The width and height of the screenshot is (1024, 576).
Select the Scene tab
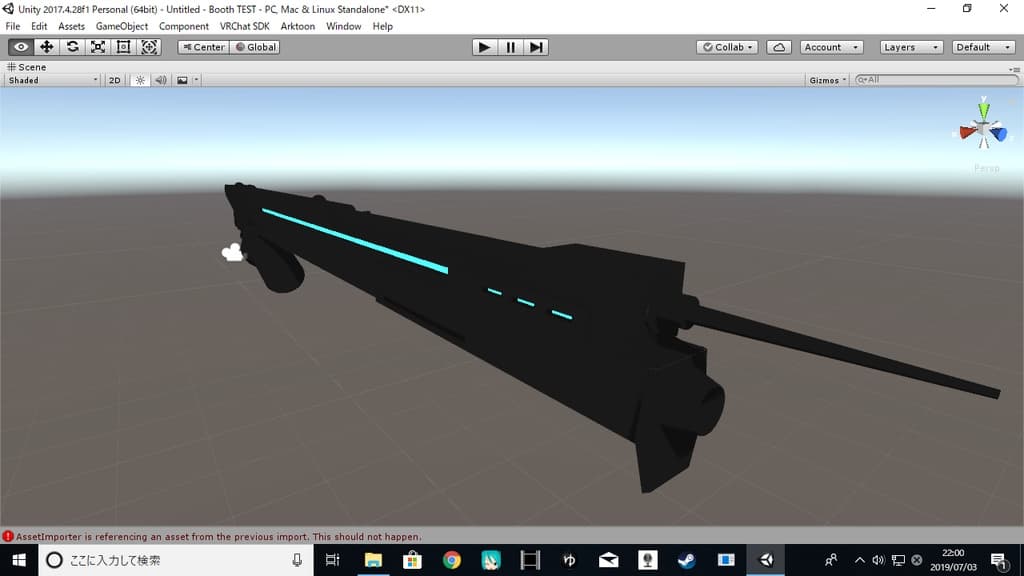point(27,67)
